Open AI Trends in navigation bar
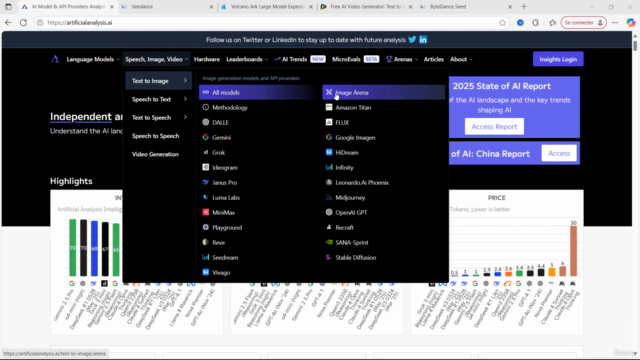640x360 pixels. [x=300, y=59]
